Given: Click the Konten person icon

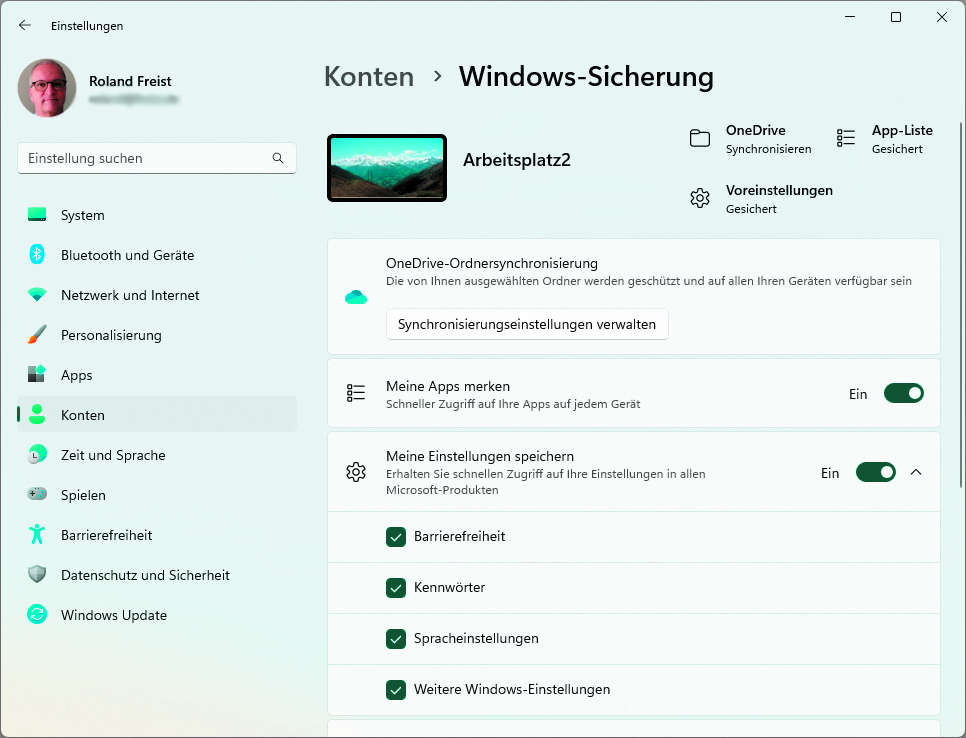Looking at the screenshot, I should [37, 414].
